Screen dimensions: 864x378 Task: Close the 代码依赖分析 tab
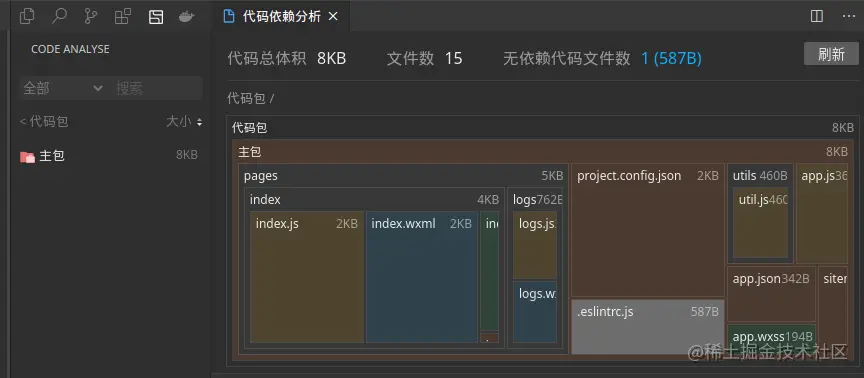pyautogui.click(x=332, y=17)
